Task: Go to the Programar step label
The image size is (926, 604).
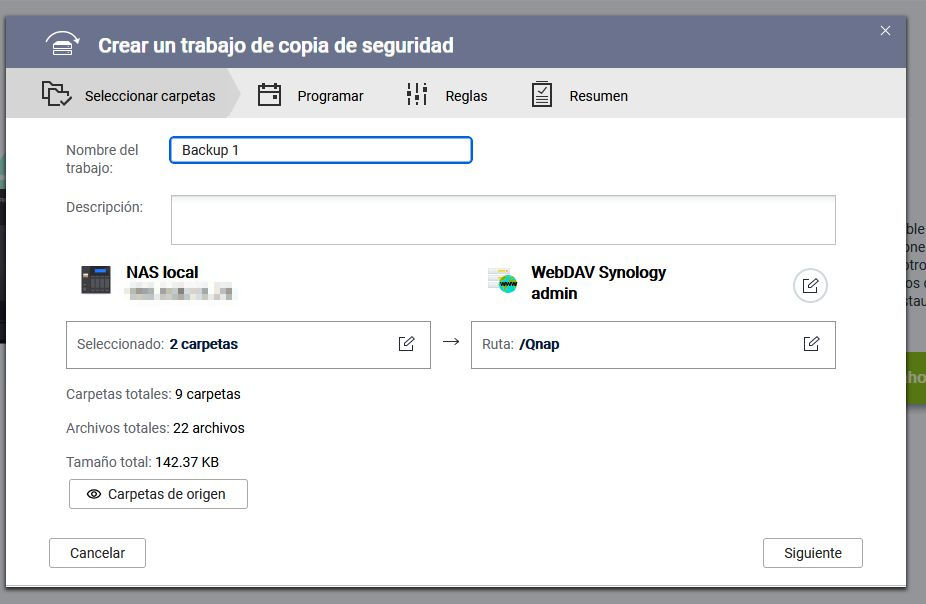Action: tap(330, 96)
